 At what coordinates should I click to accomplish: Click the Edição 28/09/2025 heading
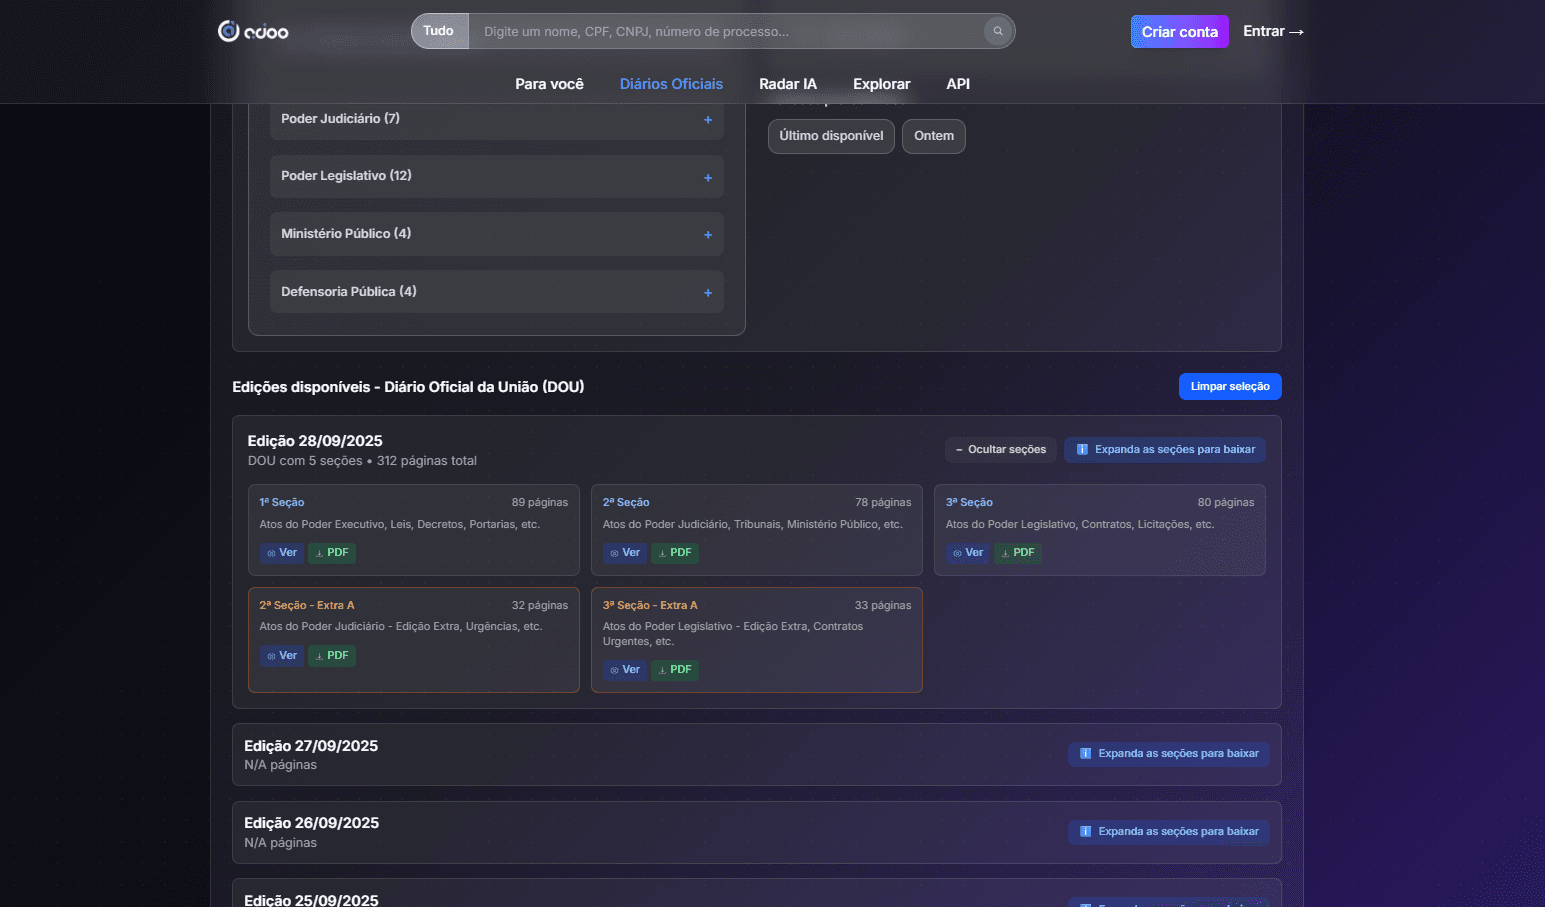(x=315, y=441)
